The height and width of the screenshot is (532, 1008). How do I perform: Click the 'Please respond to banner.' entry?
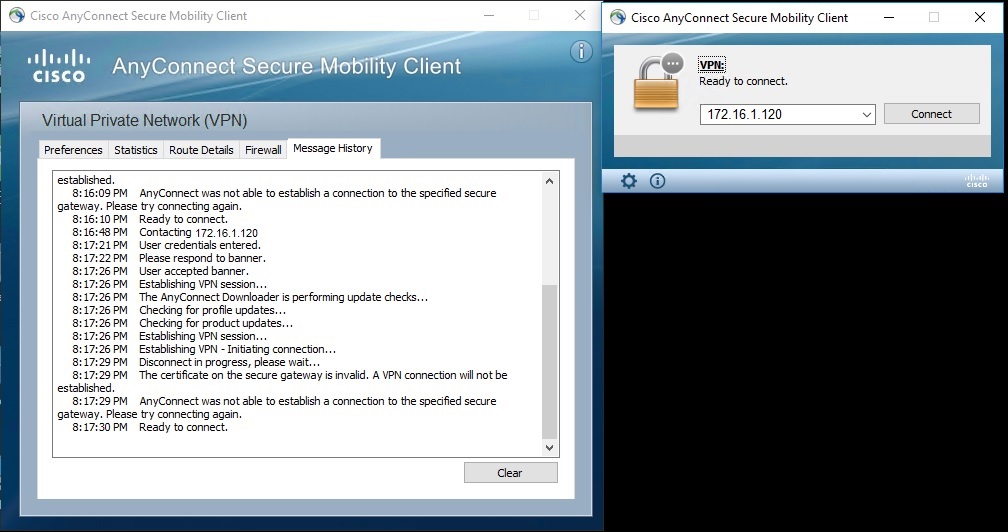(x=169, y=258)
